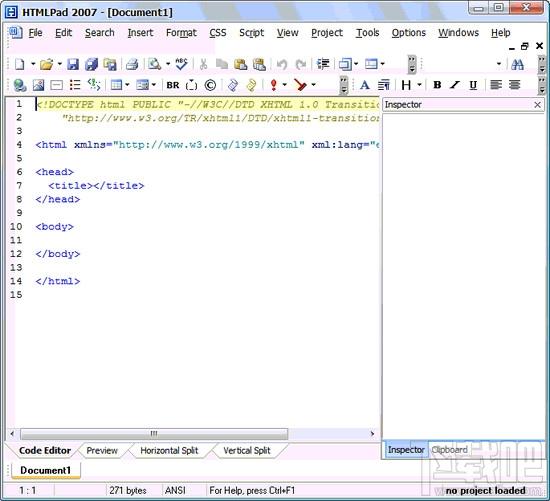The height and width of the screenshot is (501, 550).
Task: Open the H heading level dropdown
Action: pos(419,85)
